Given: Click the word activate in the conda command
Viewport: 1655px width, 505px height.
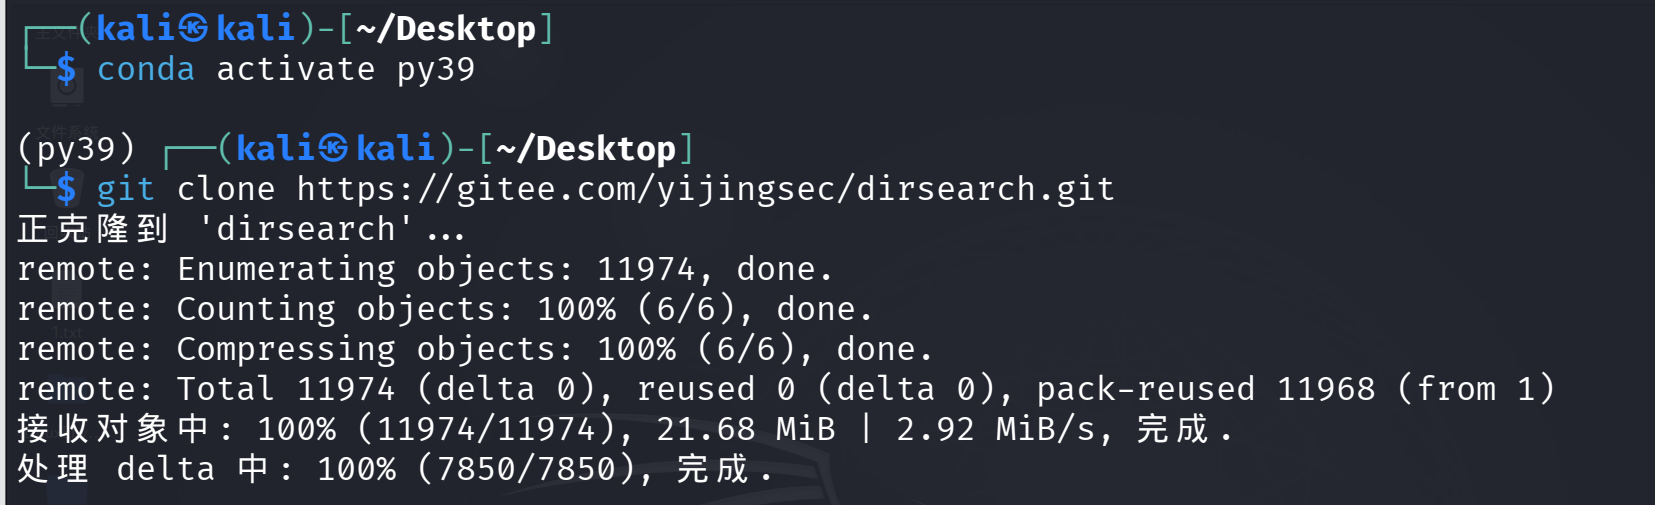Looking at the screenshot, I should [296, 69].
